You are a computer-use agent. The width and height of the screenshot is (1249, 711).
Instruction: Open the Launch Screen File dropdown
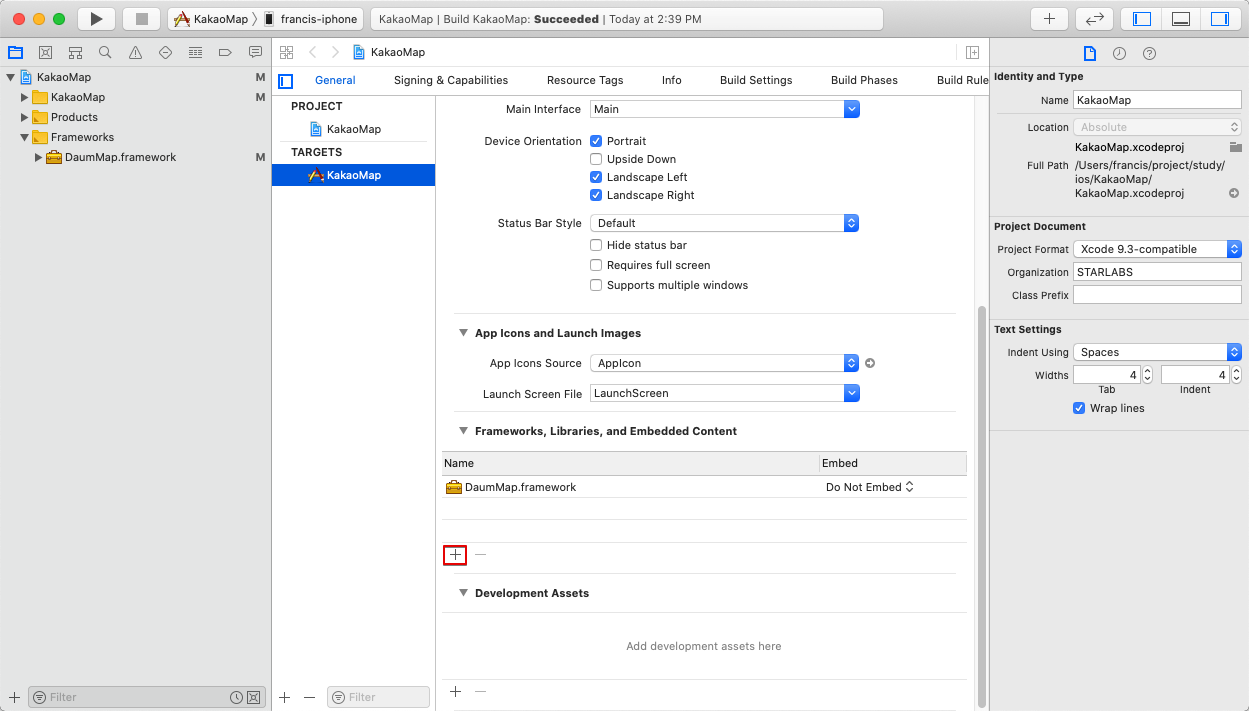[x=724, y=393]
